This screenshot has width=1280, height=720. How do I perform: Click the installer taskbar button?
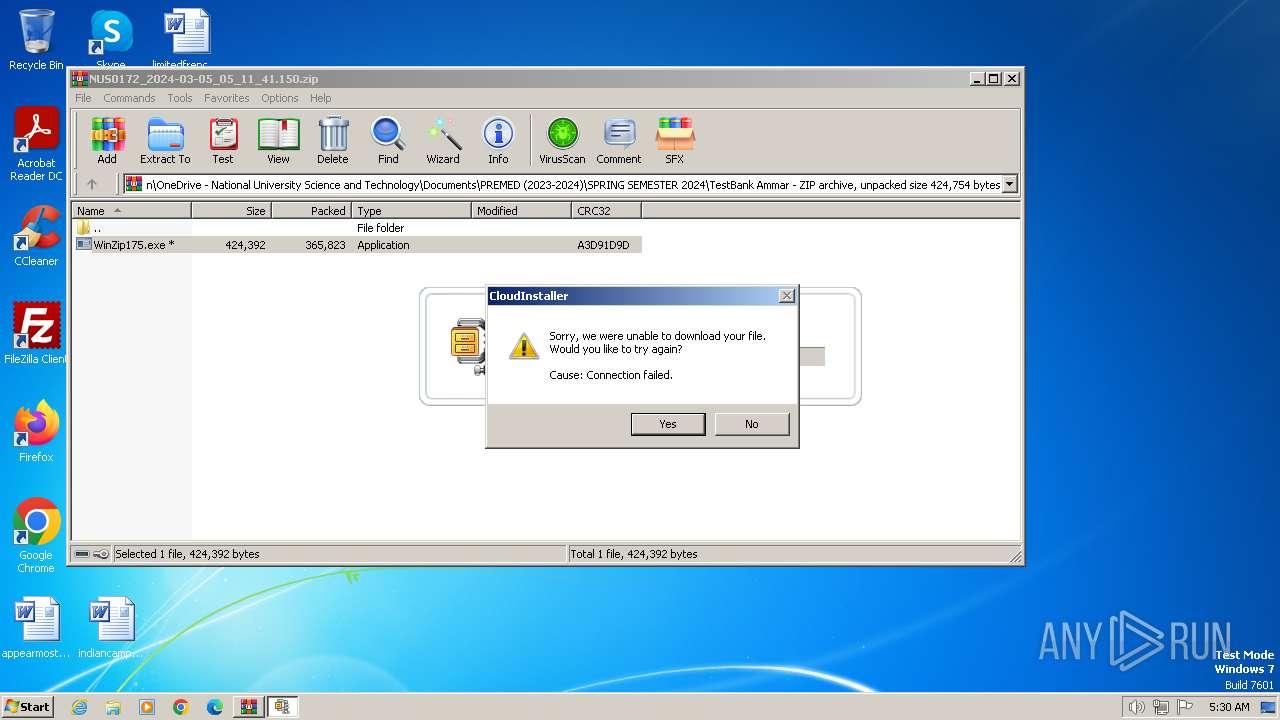tap(283, 707)
